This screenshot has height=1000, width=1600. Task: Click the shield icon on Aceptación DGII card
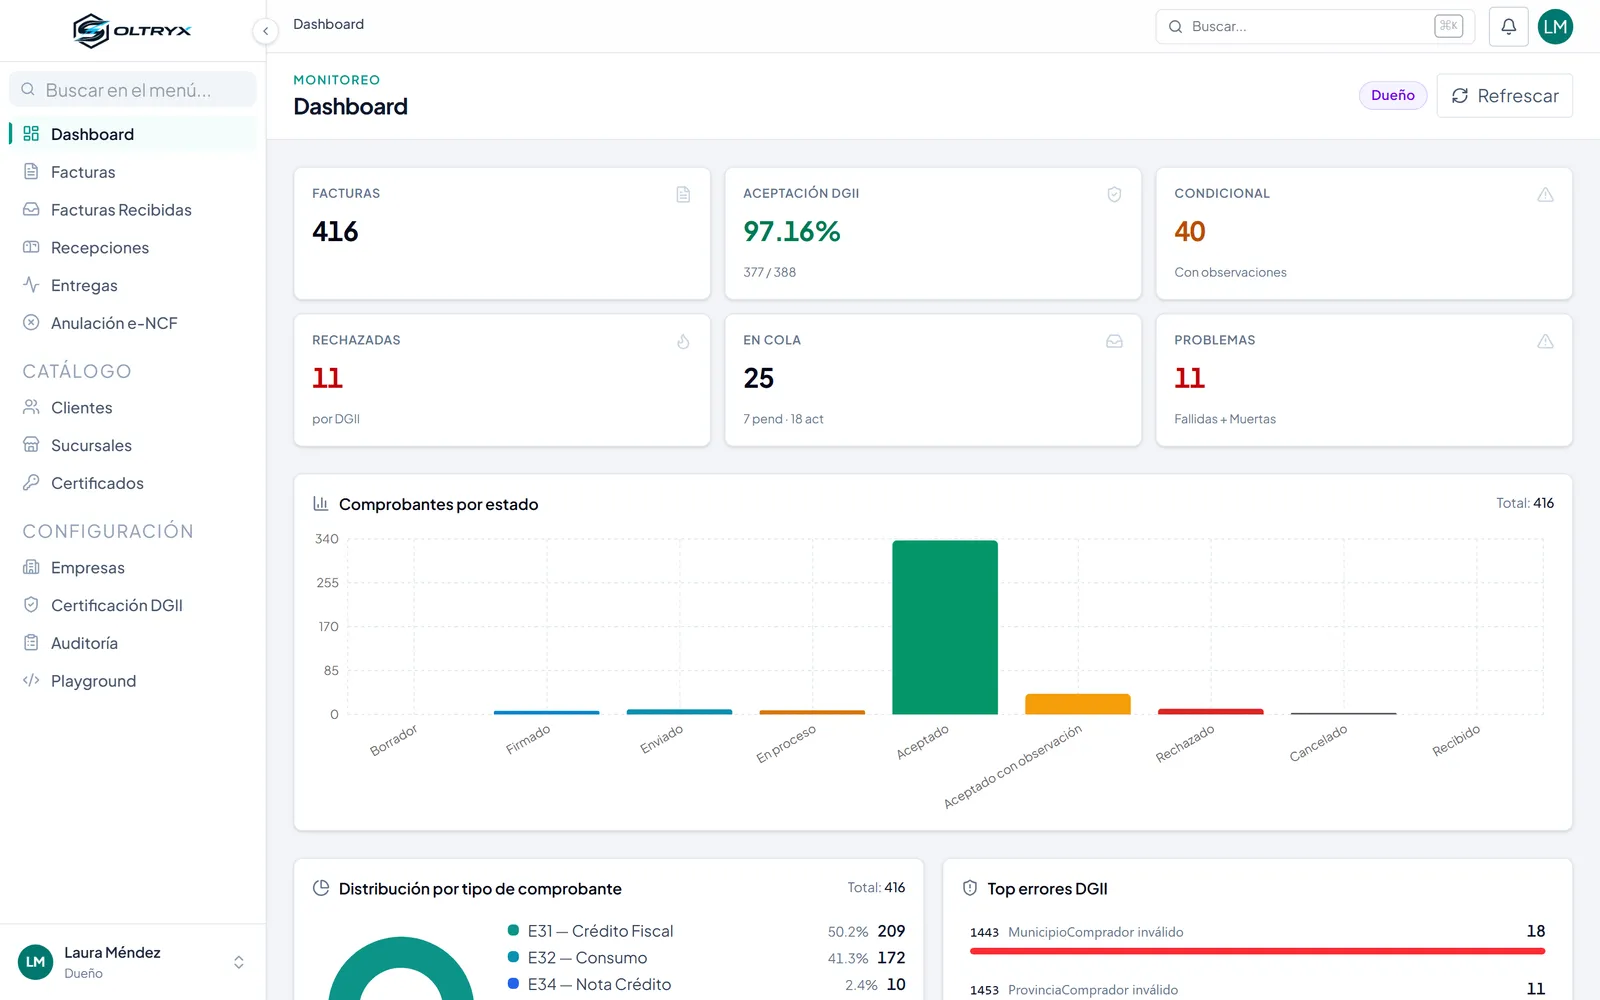[1114, 194]
